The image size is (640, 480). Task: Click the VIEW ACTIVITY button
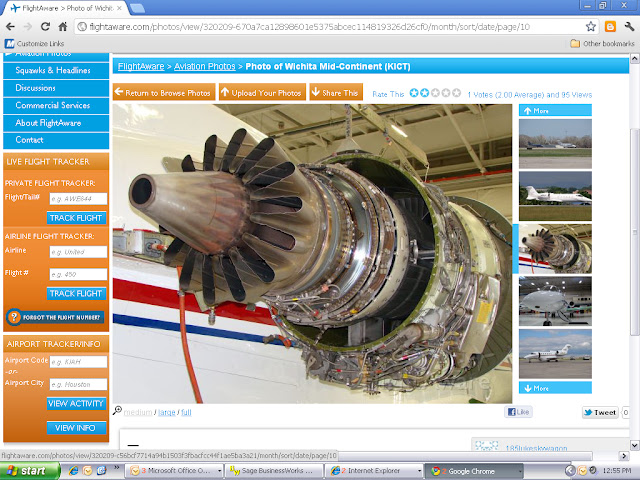76,404
